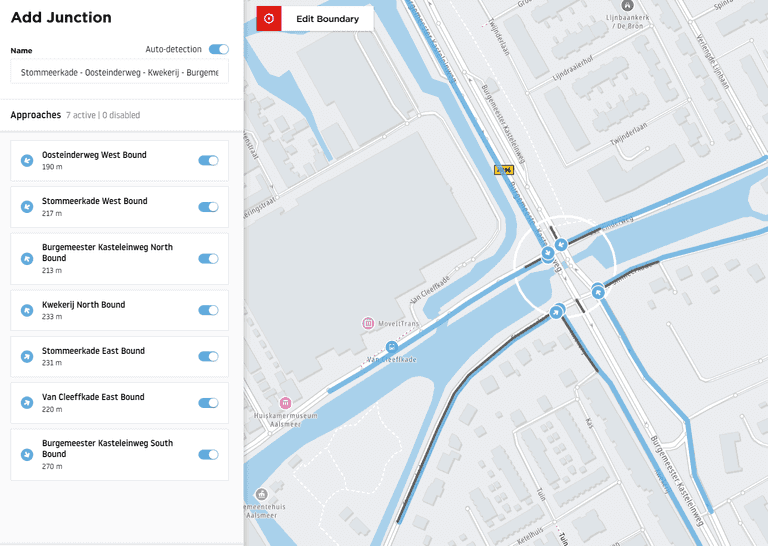Click the Stommeerkade West Bound arrow icon

coord(27,207)
